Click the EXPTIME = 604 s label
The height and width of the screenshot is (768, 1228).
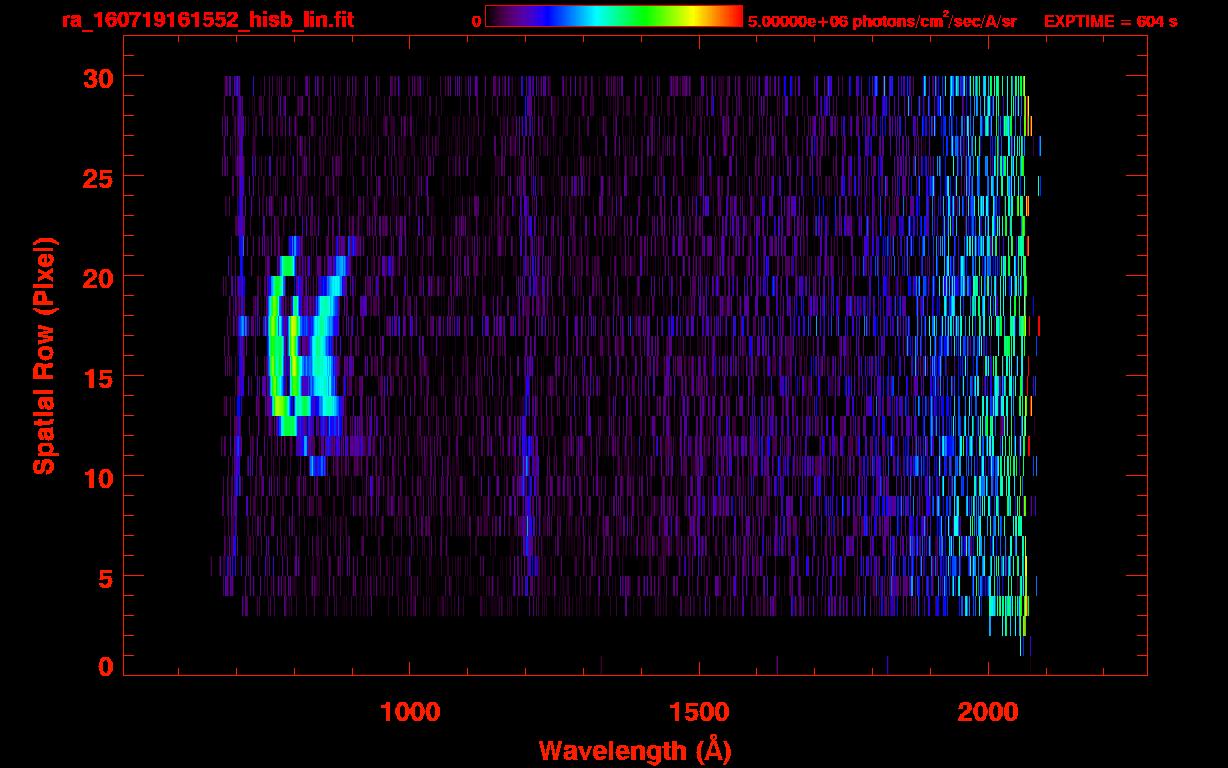pyautogui.click(x=1110, y=20)
